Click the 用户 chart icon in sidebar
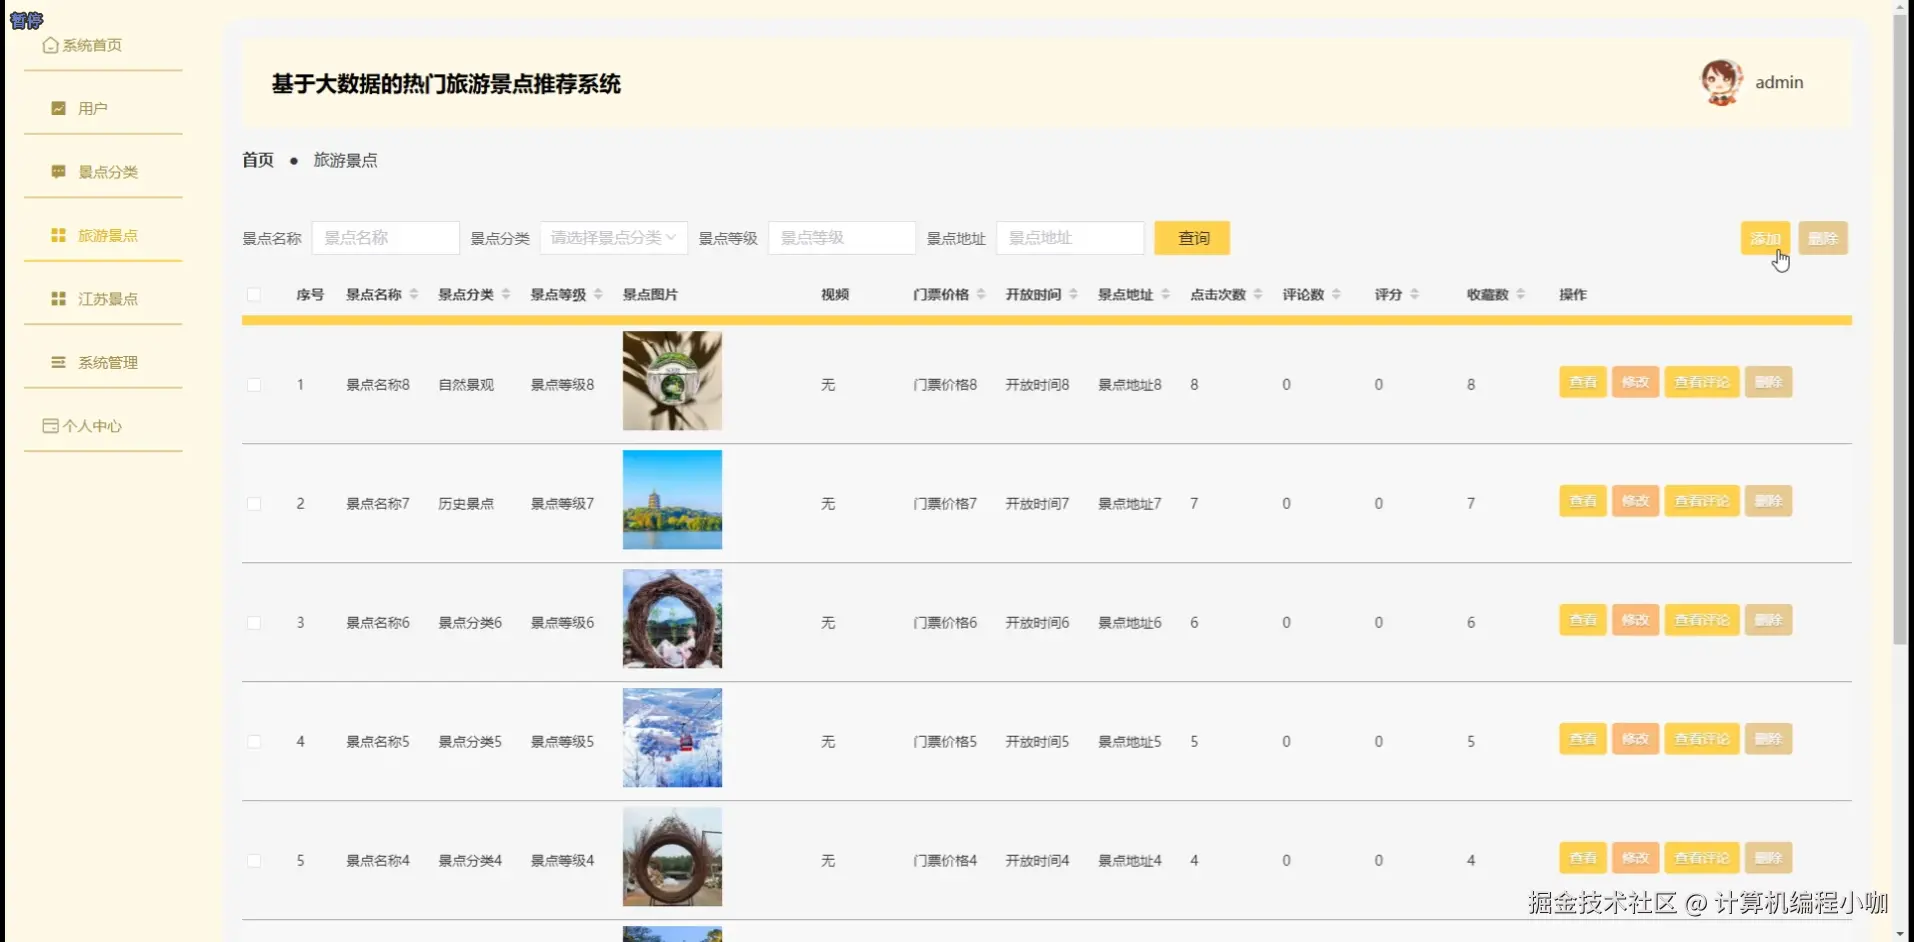Image resolution: width=1914 pixels, height=942 pixels. (x=58, y=107)
